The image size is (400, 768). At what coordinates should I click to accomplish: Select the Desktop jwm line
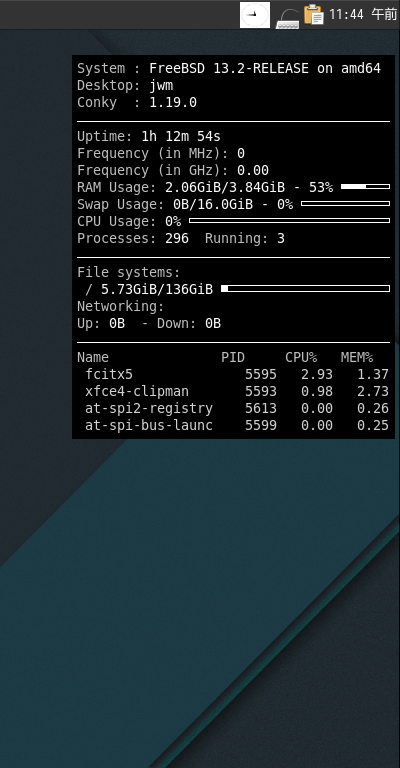125,85
